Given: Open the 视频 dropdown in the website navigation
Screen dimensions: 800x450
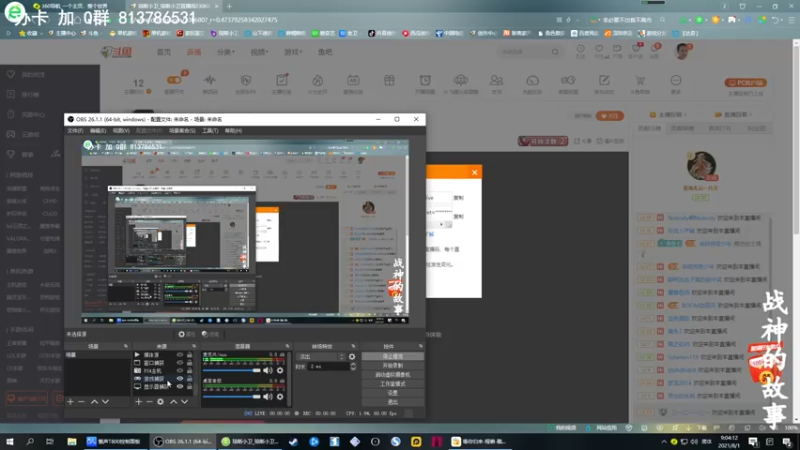Looking at the screenshot, I should tap(259, 52).
